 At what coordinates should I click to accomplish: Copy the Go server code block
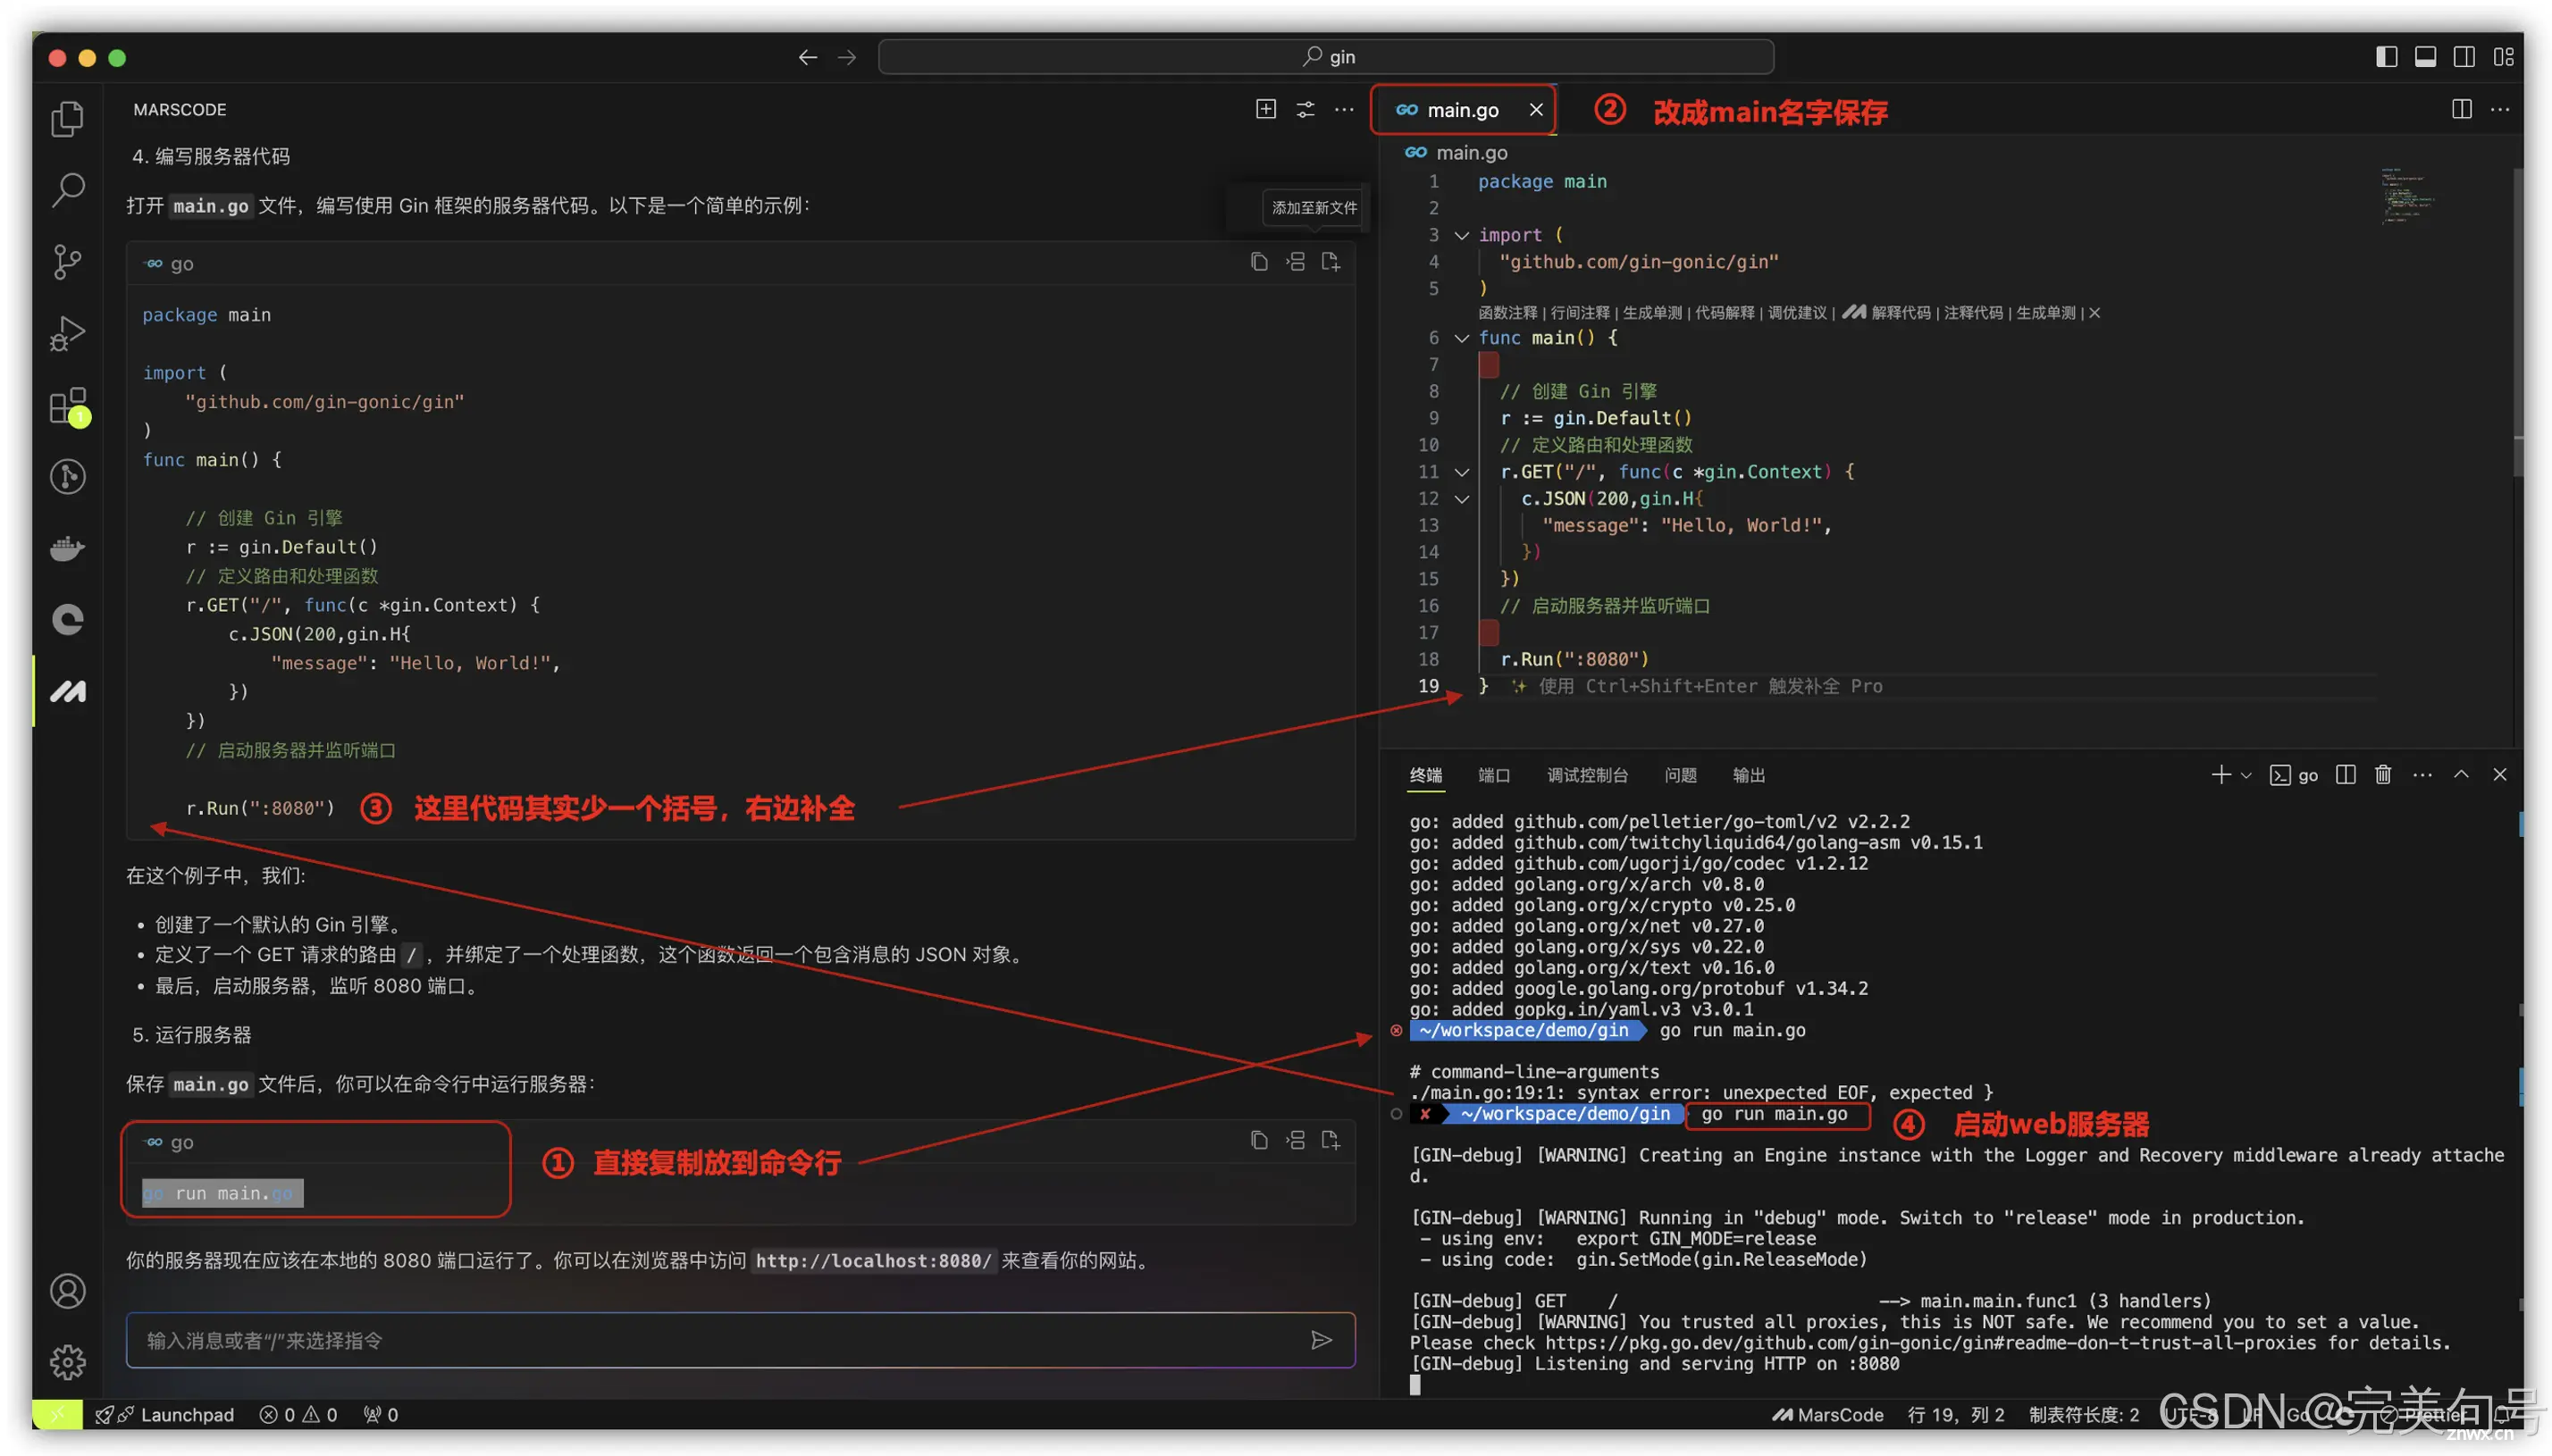pyautogui.click(x=1259, y=262)
